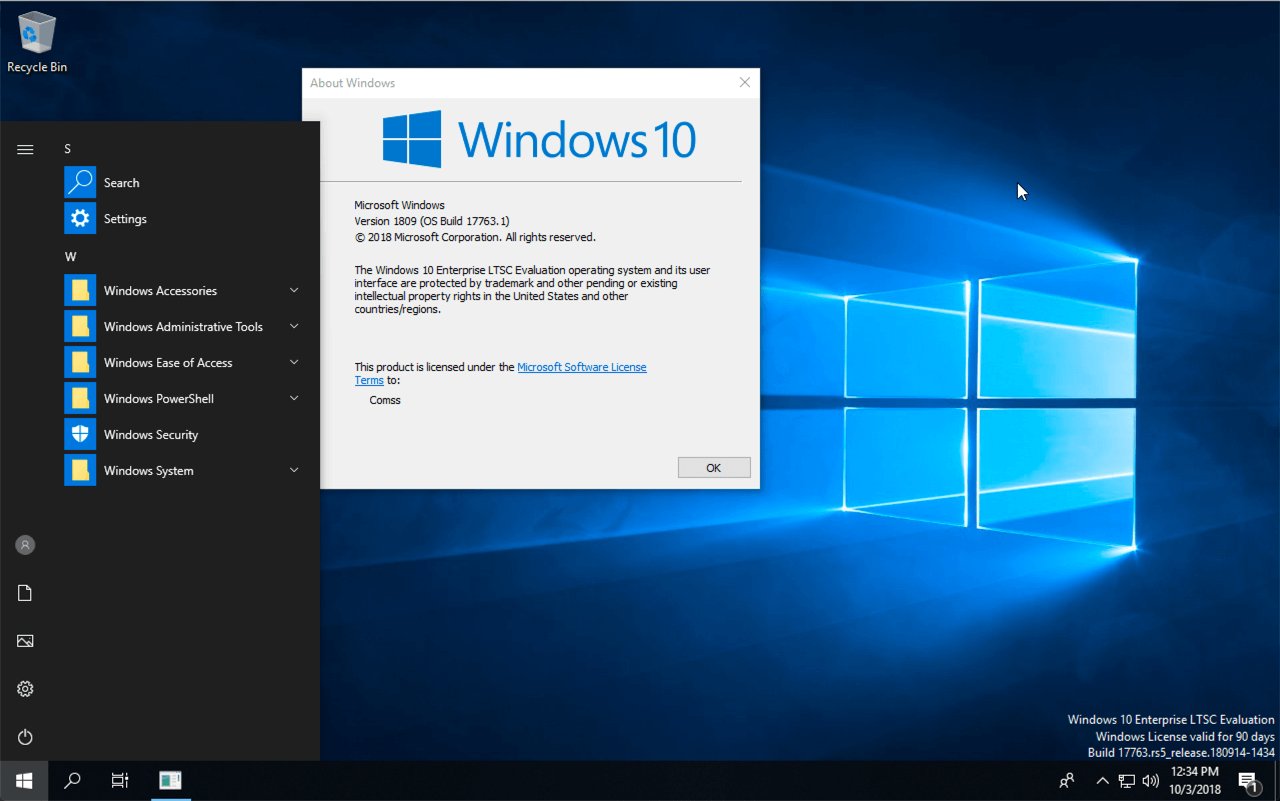Viewport: 1280px width, 801px height.
Task: Expand the Windows Ease of Access folder
Action: pyautogui.click(x=184, y=363)
